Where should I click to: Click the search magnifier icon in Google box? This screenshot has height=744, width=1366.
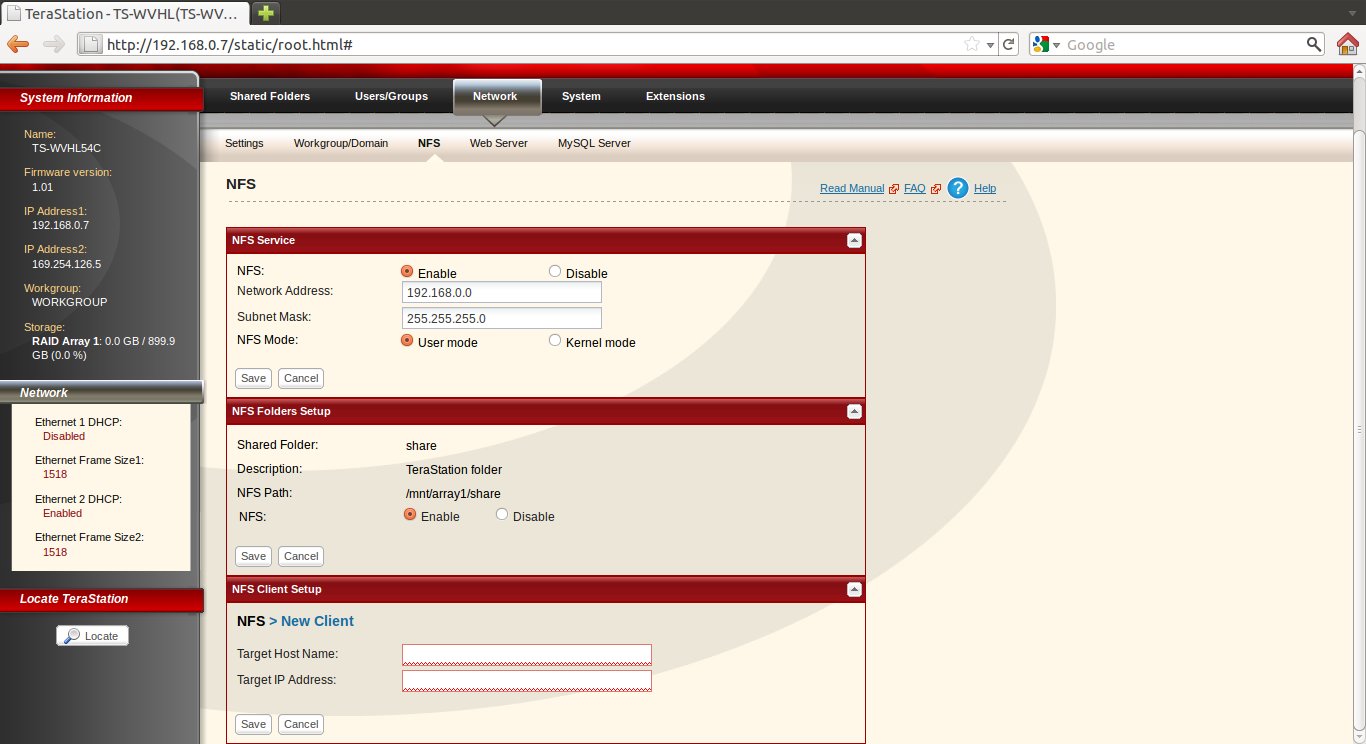[x=1314, y=44]
